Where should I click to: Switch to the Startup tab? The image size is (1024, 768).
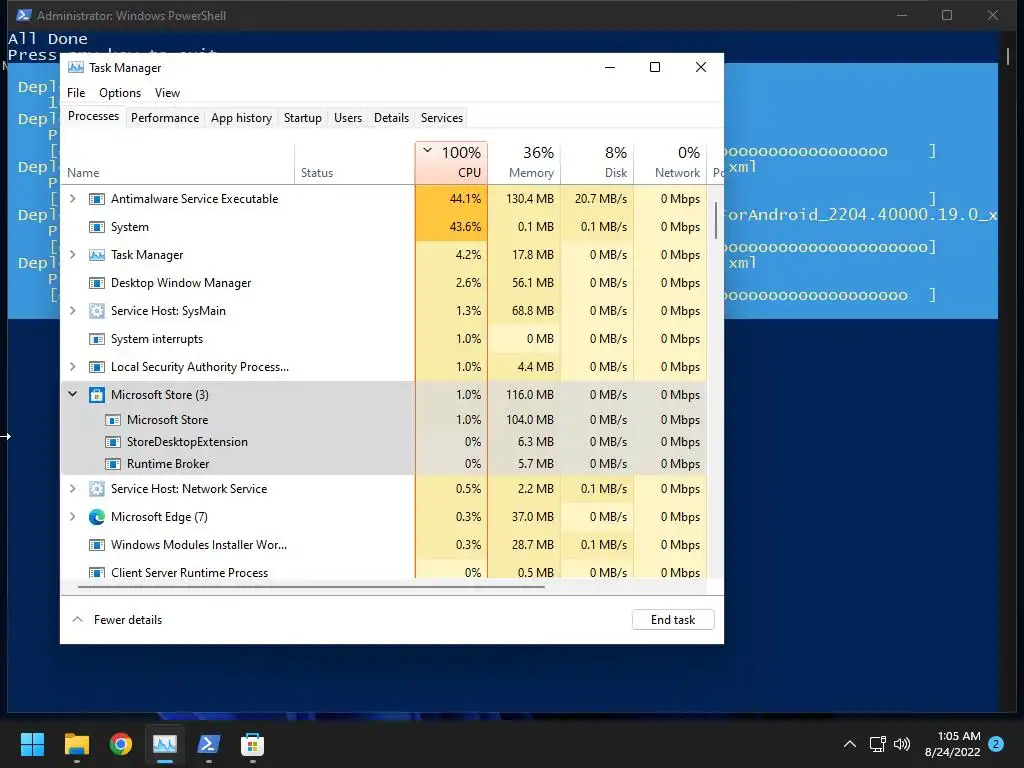pos(302,118)
